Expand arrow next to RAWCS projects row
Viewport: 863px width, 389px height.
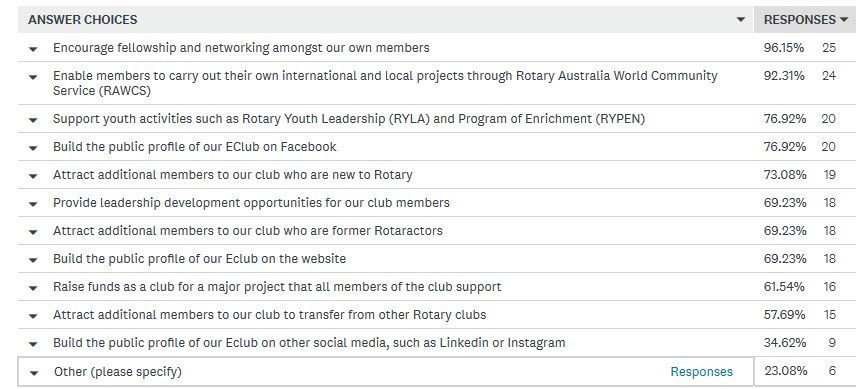tap(33, 77)
